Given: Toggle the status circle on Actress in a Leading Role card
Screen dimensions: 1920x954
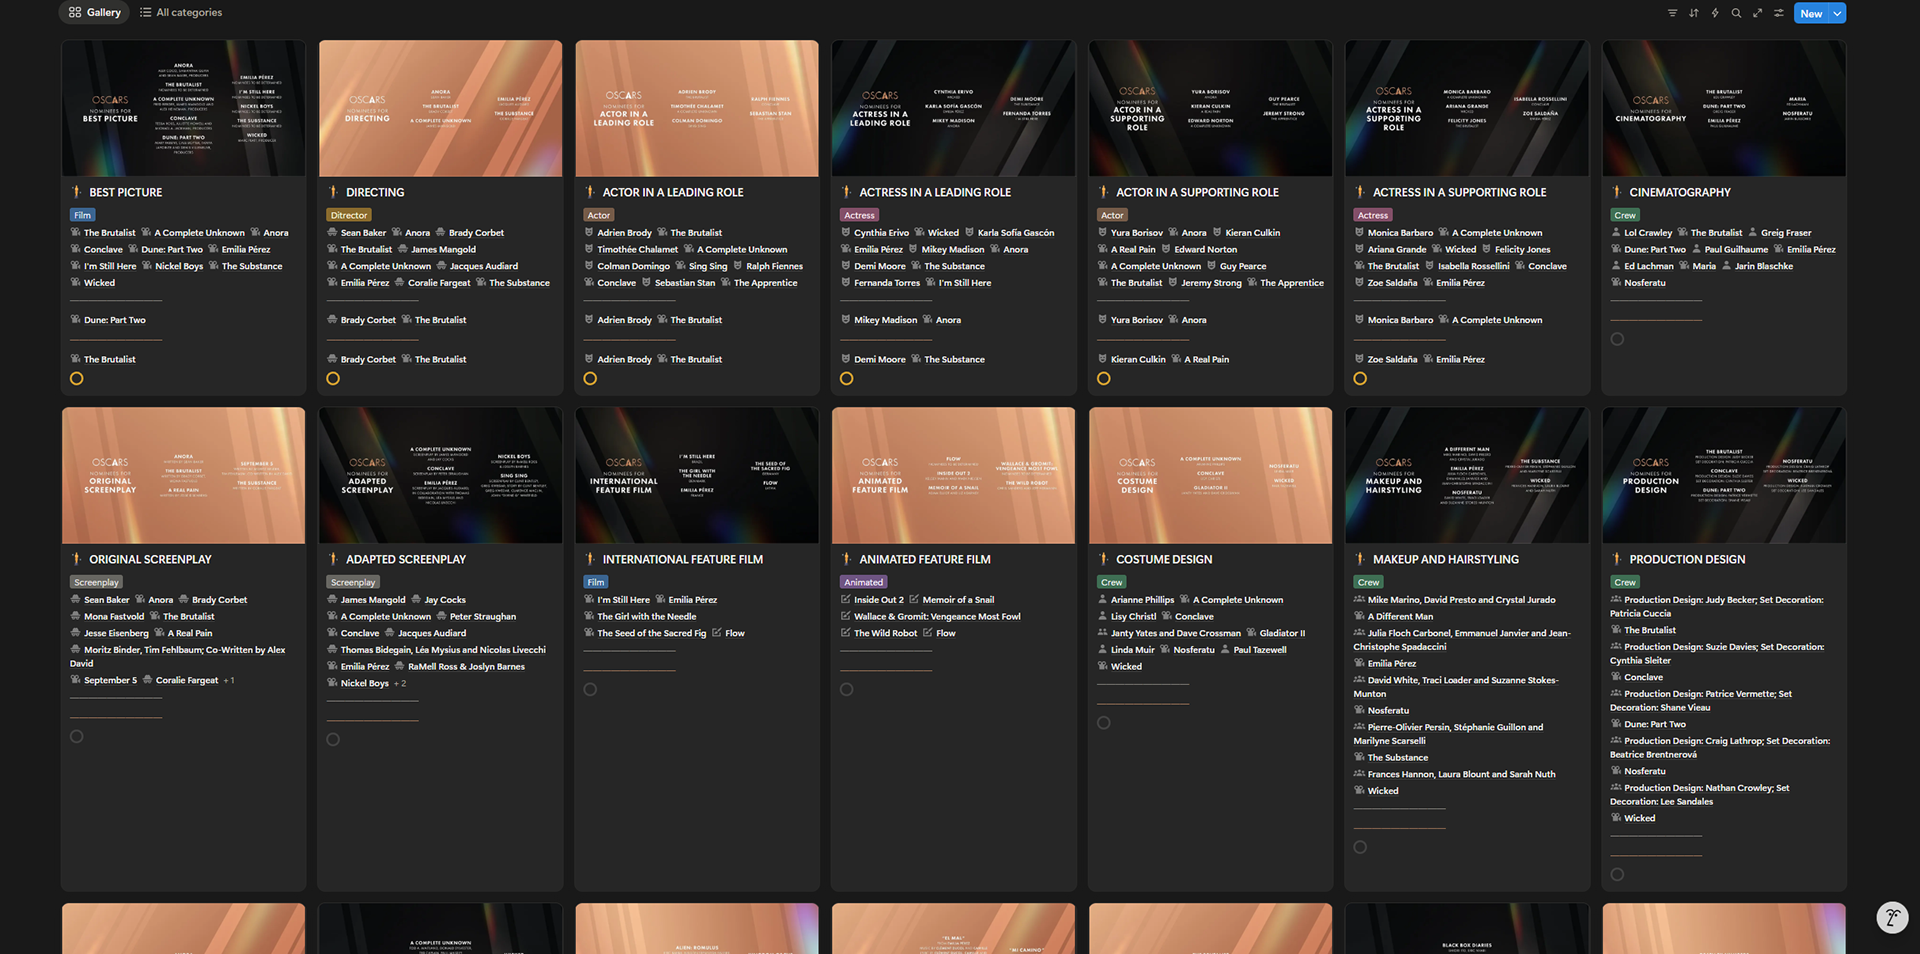Looking at the screenshot, I should tap(847, 379).
